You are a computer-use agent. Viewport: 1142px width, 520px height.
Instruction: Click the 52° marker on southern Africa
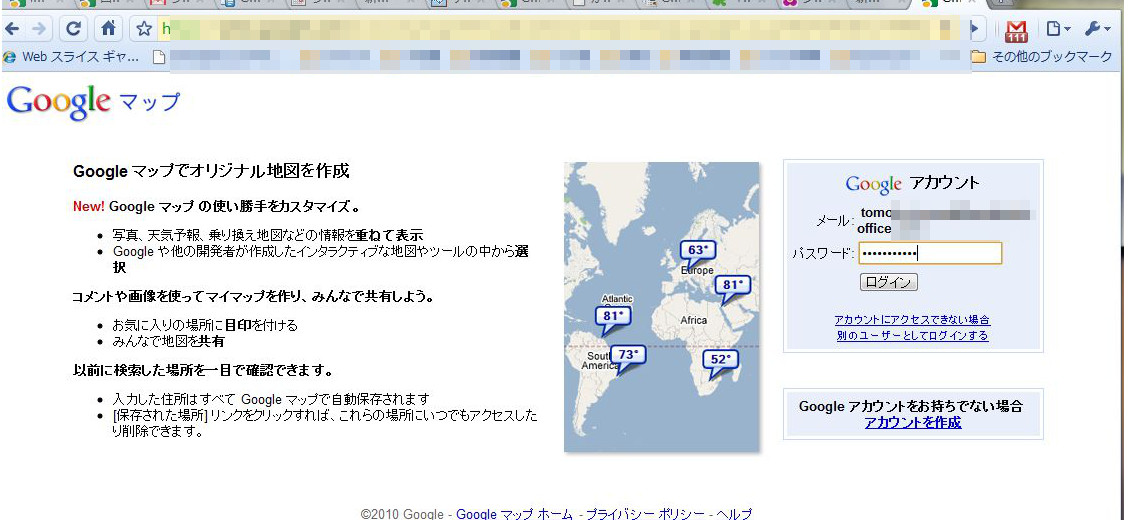point(720,360)
